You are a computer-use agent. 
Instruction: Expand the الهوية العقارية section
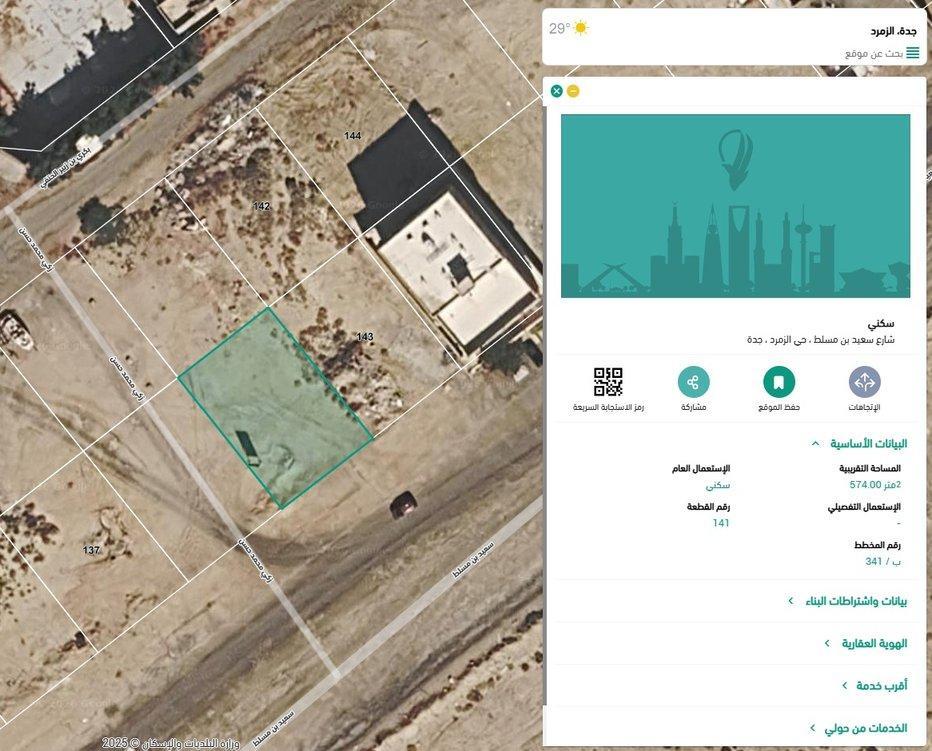(866, 643)
